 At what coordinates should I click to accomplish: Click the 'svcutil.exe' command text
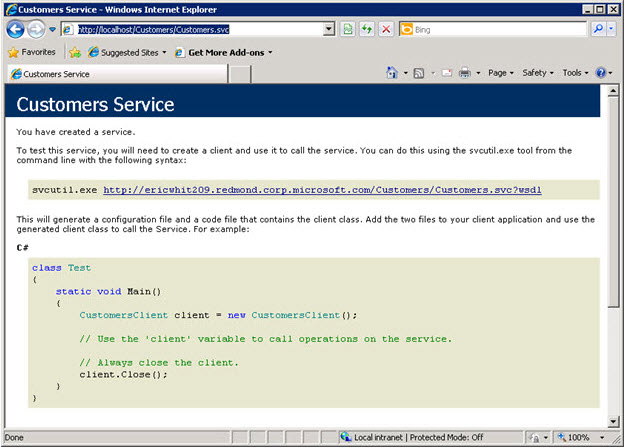point(65,190)
